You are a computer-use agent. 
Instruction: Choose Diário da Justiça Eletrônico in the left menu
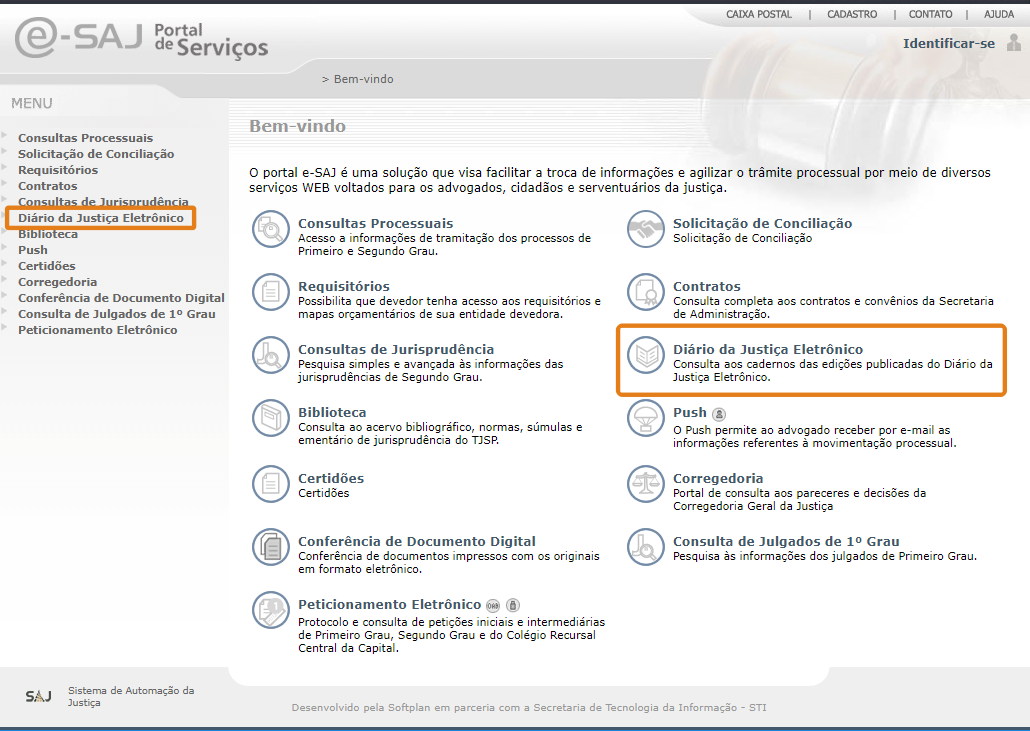point(101,218)
